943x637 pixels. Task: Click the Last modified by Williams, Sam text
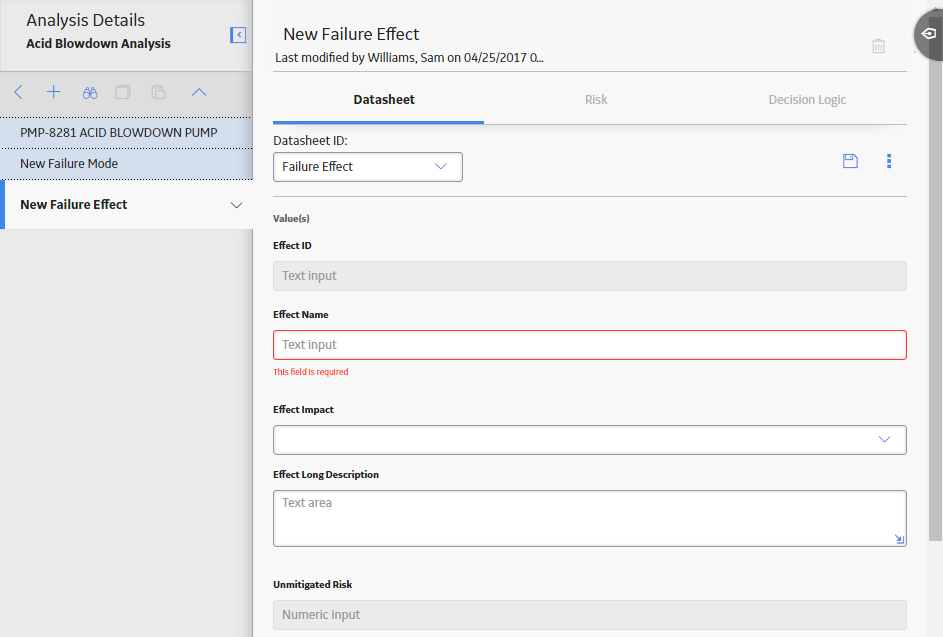pyautogui.click(x=409, y=58)
